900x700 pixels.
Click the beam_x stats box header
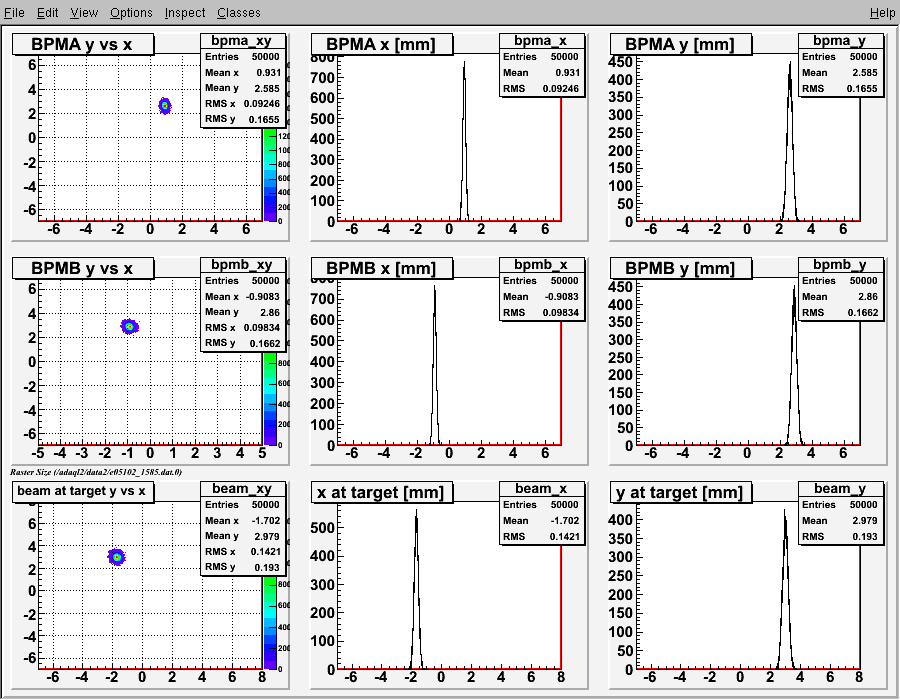pyautogui.click(x=541, y=488)
